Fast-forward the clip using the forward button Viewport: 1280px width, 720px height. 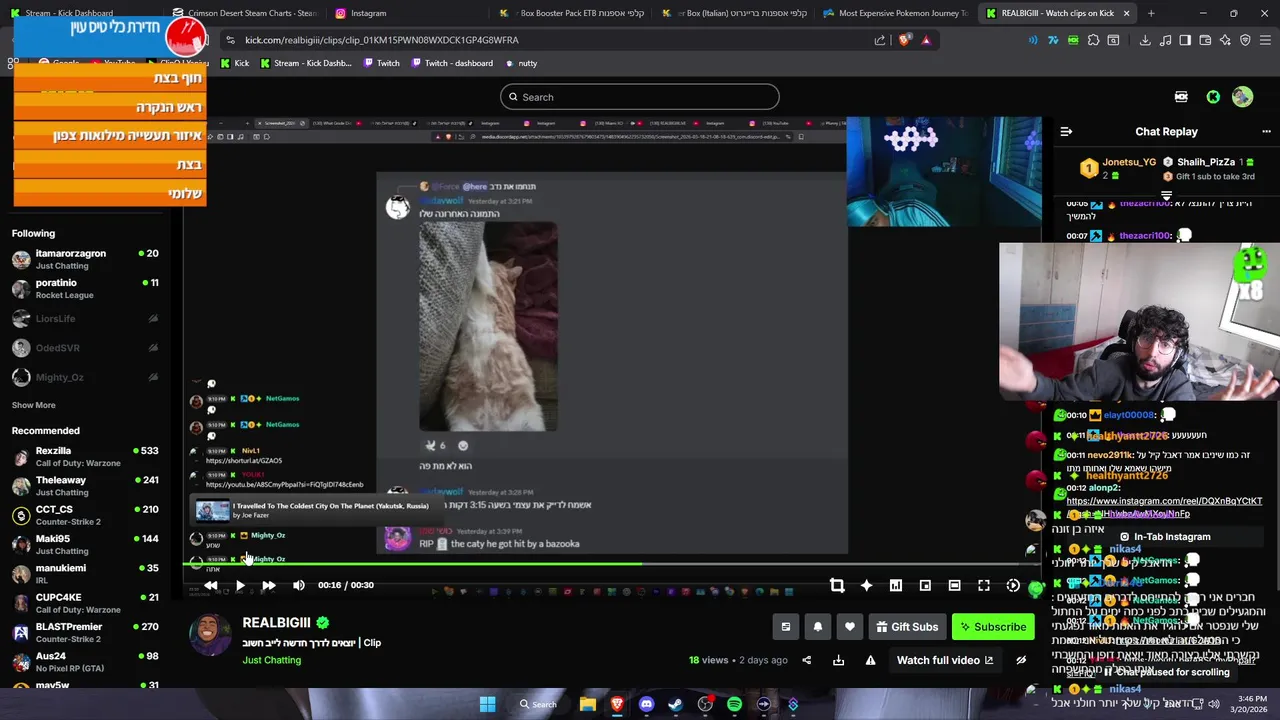269,585
